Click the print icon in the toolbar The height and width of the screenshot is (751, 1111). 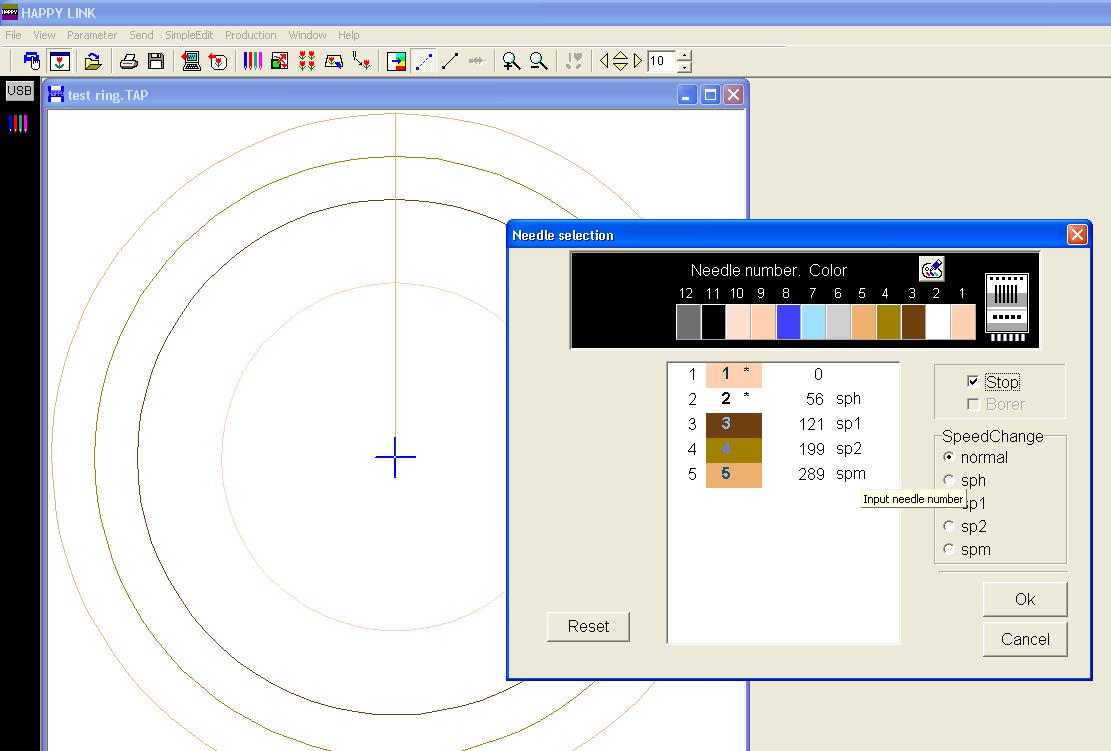(x=129, y=62)
